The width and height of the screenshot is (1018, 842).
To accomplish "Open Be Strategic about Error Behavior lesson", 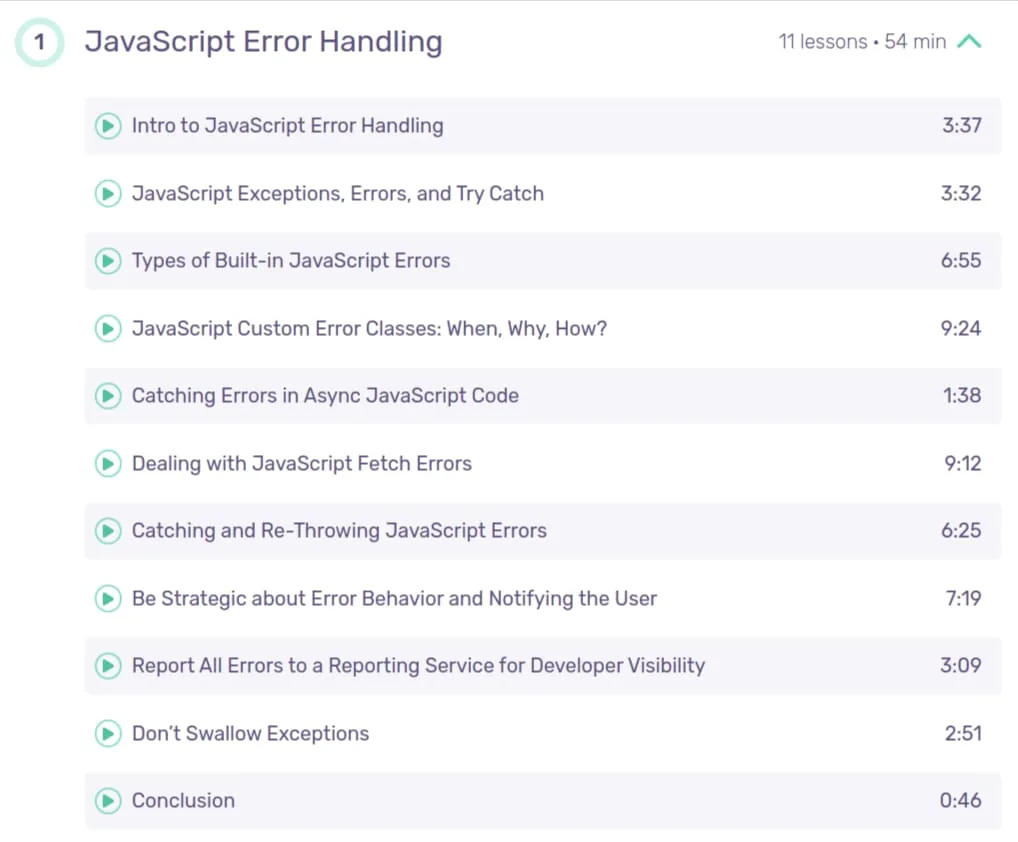I will pos(394,599).
